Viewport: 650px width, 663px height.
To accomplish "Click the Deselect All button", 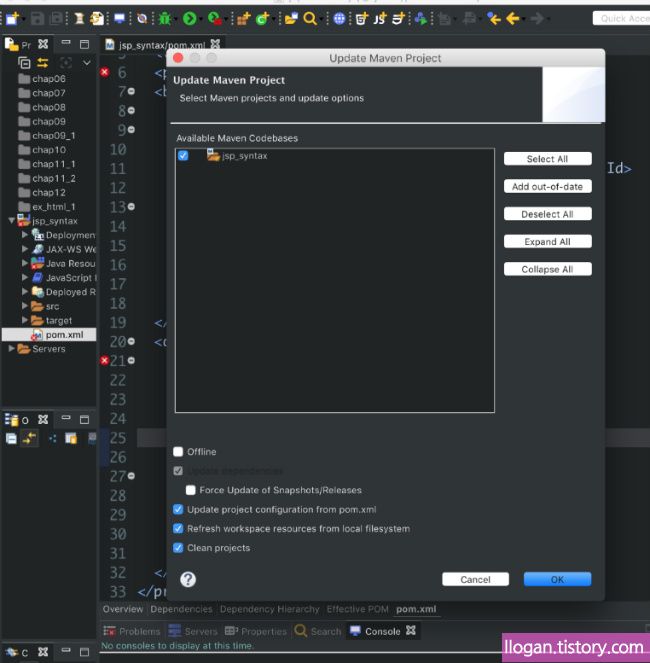I will click(x=547, y=214).
